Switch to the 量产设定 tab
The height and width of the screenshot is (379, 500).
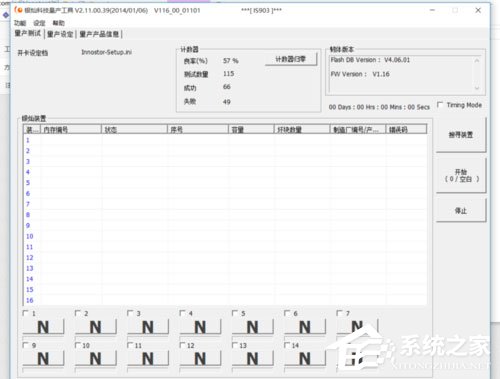pyautogui.click(x=60, y=34)
